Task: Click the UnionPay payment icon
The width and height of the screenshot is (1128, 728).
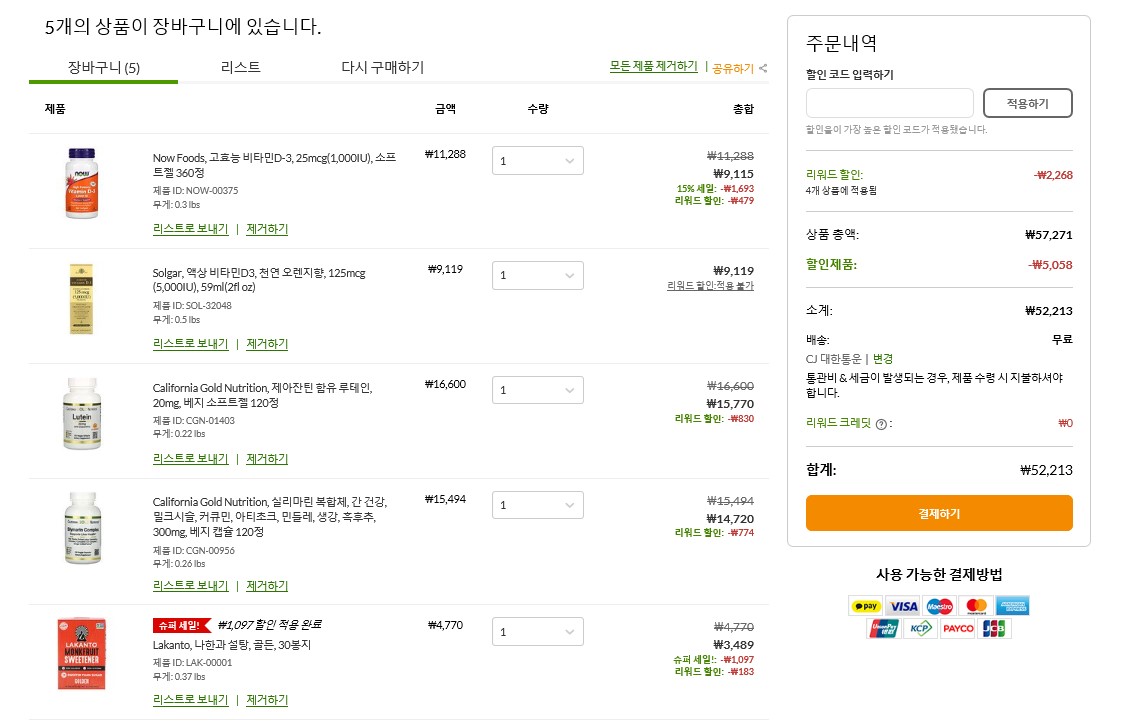Action: click(884, 628)
